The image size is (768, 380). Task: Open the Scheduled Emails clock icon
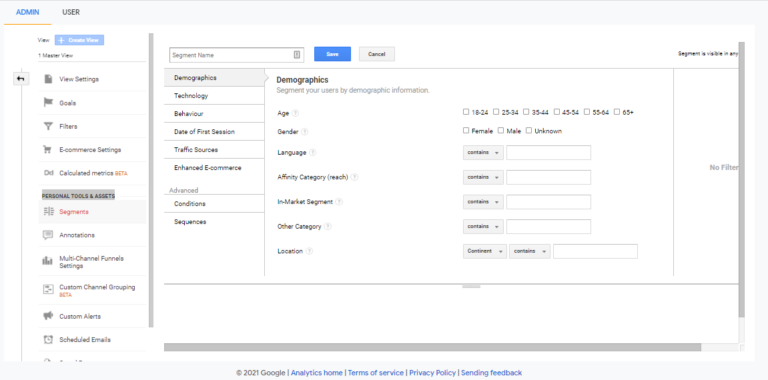(x=48, y=339)
